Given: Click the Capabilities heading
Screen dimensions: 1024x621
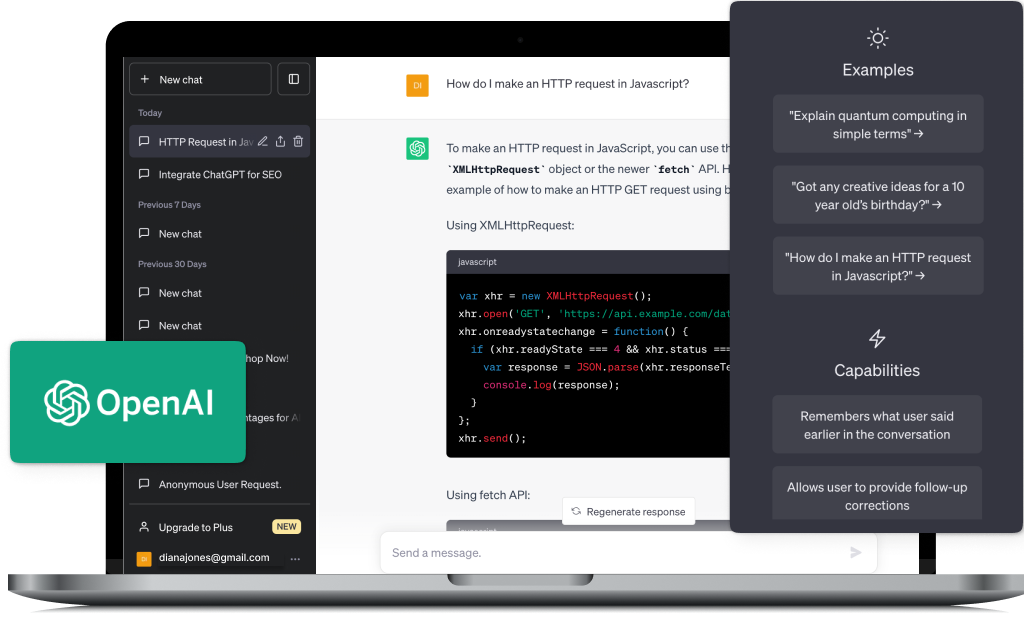Looking at the screenshot, I should point(877,370).
